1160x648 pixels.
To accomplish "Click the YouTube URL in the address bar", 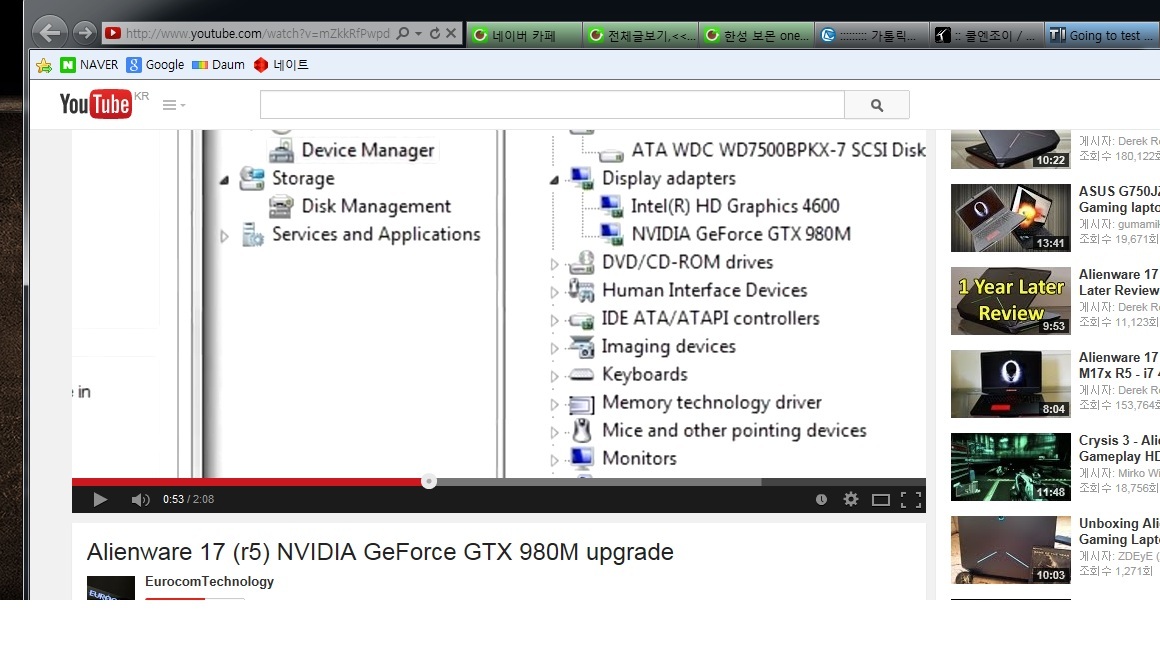I will click(x=257, y=33).
